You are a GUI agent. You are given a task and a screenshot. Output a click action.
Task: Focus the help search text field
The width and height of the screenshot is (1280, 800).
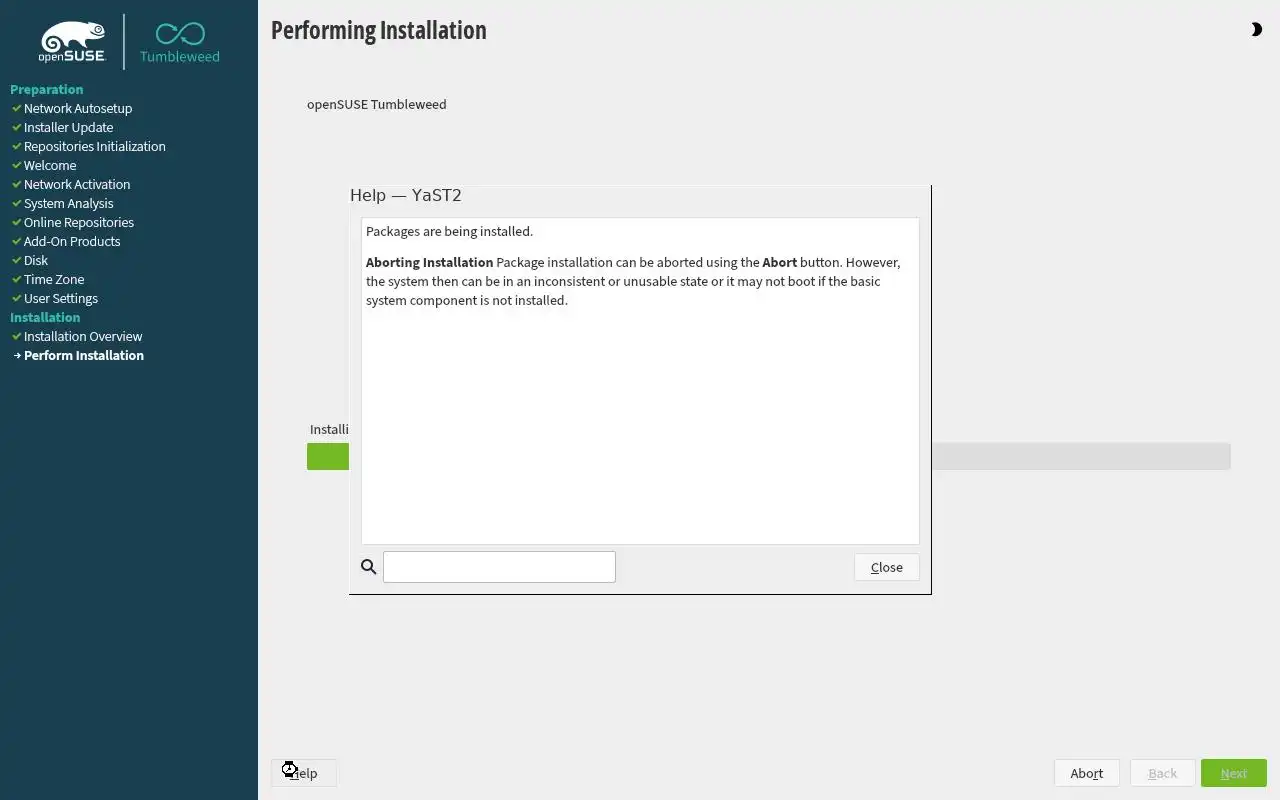(x=499, y=567)
